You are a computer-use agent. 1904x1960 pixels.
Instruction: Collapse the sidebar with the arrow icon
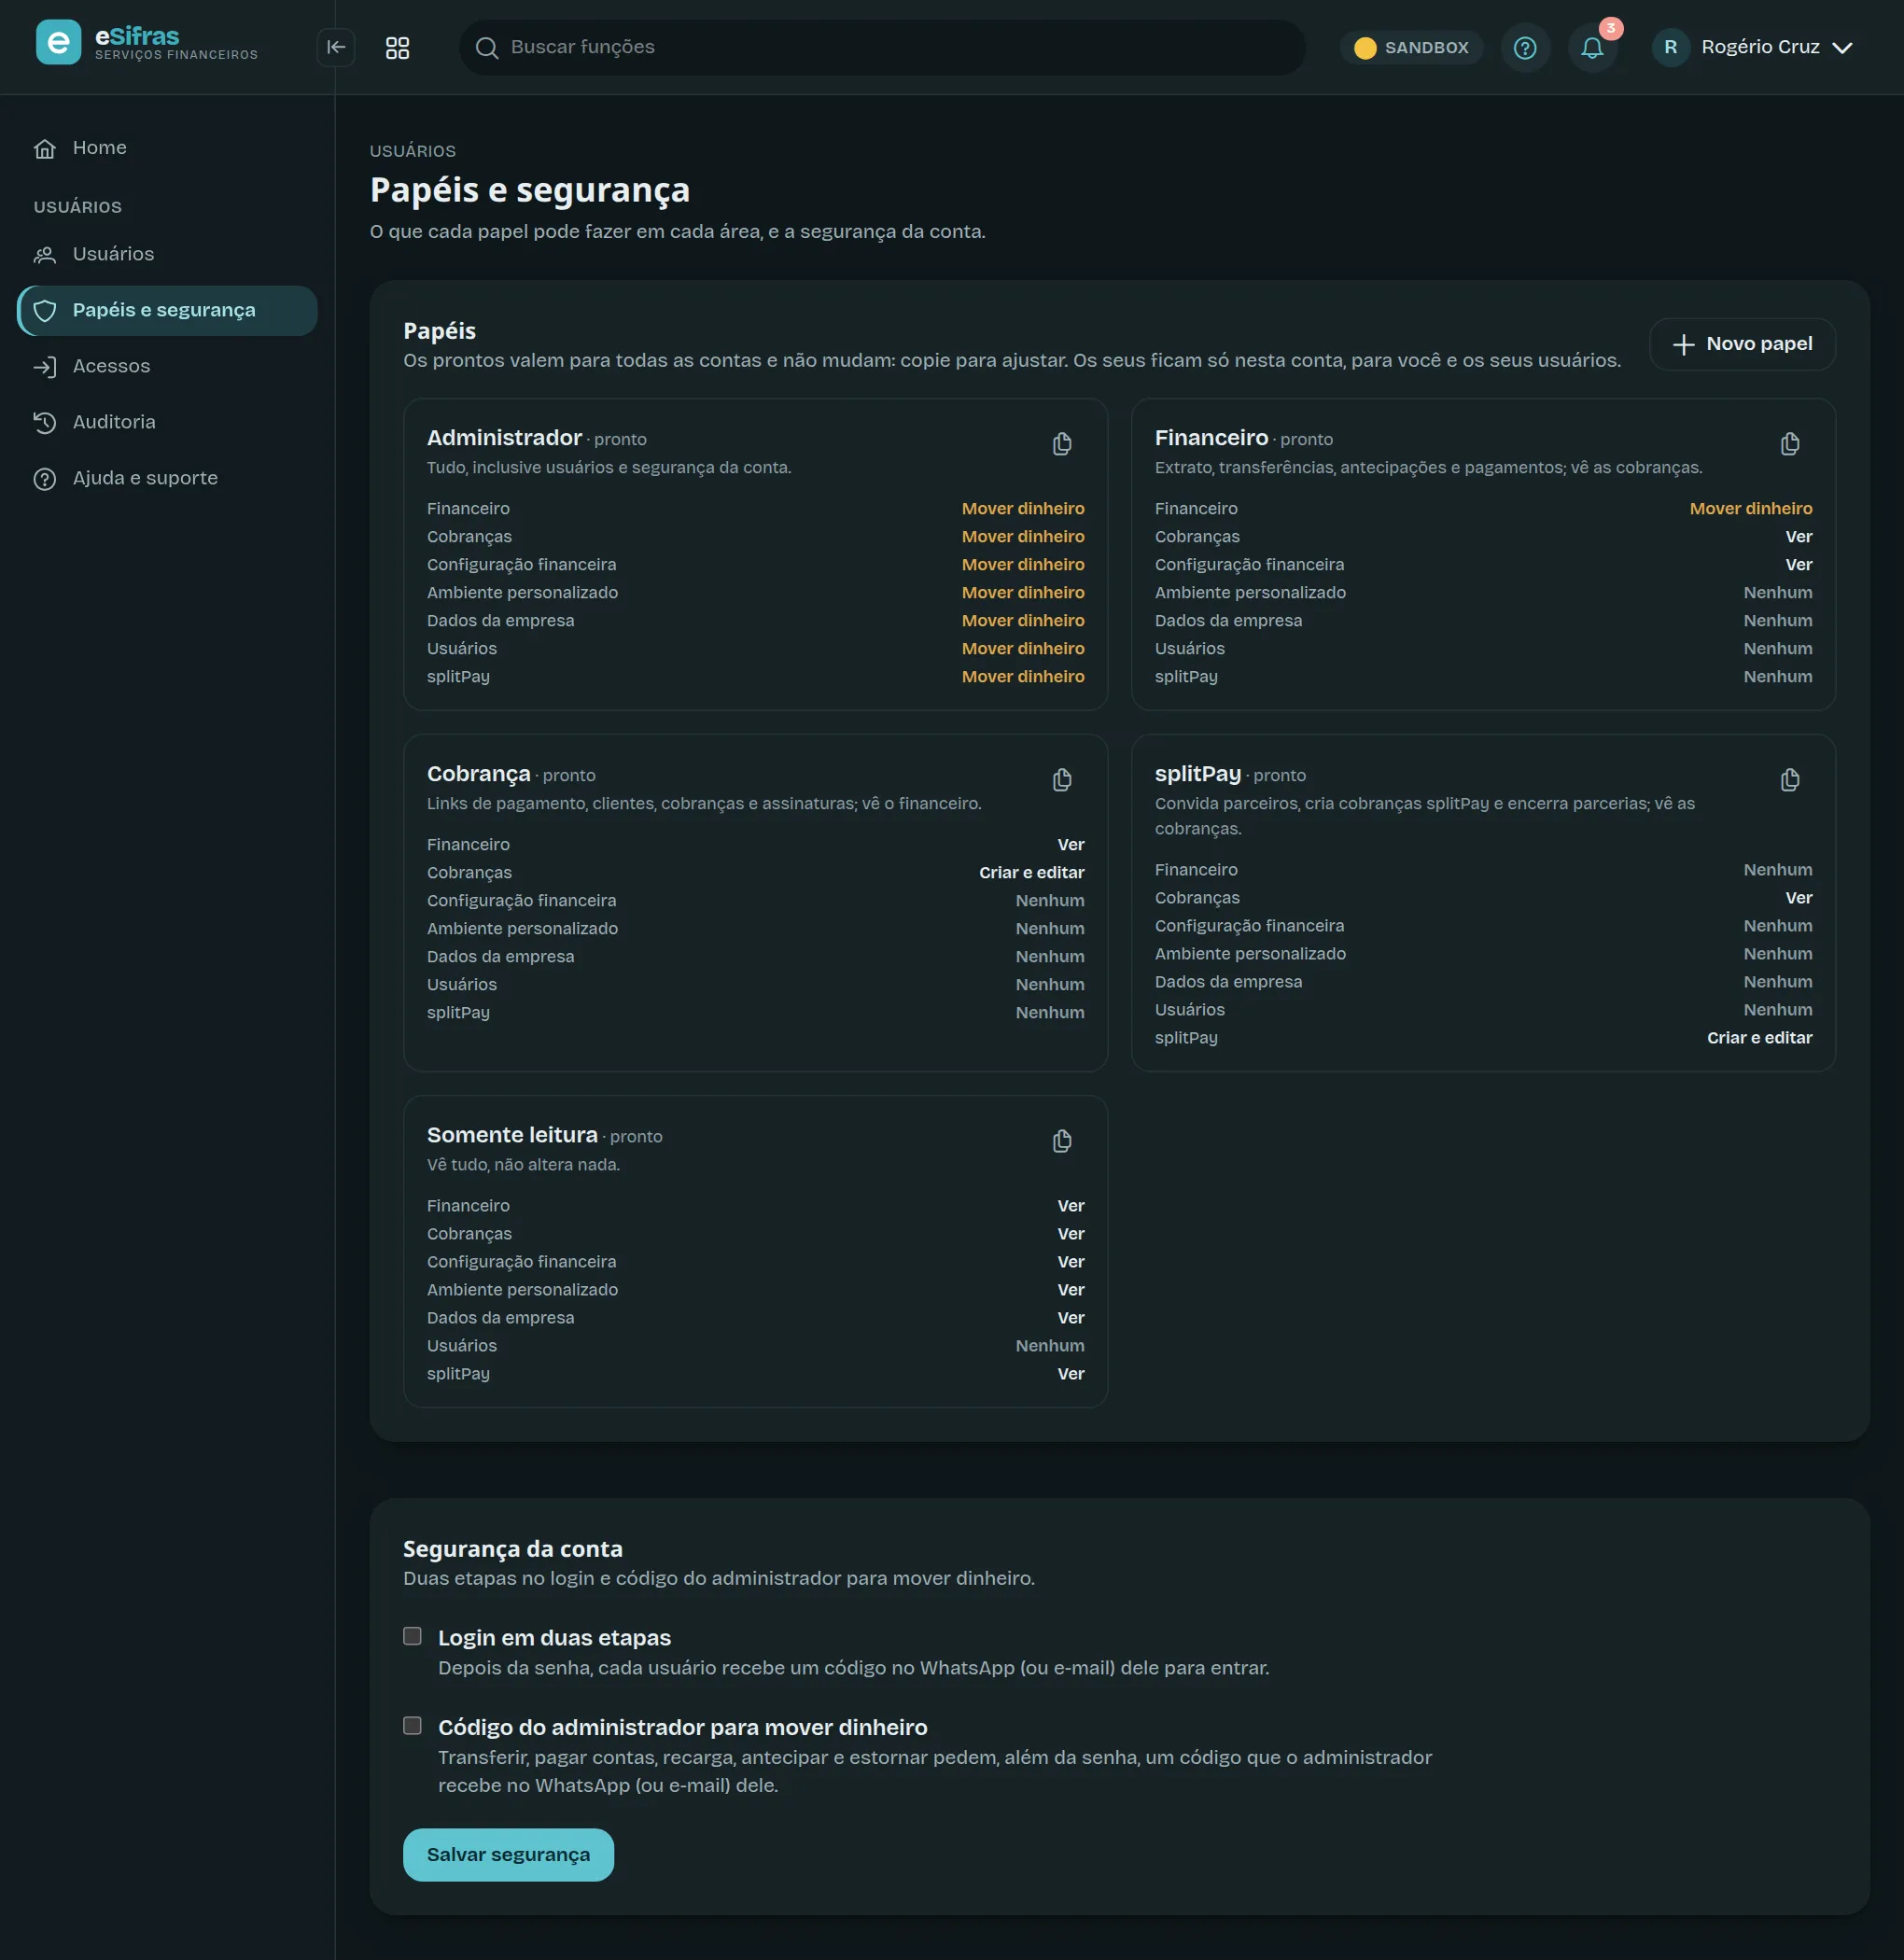(336, 47)
